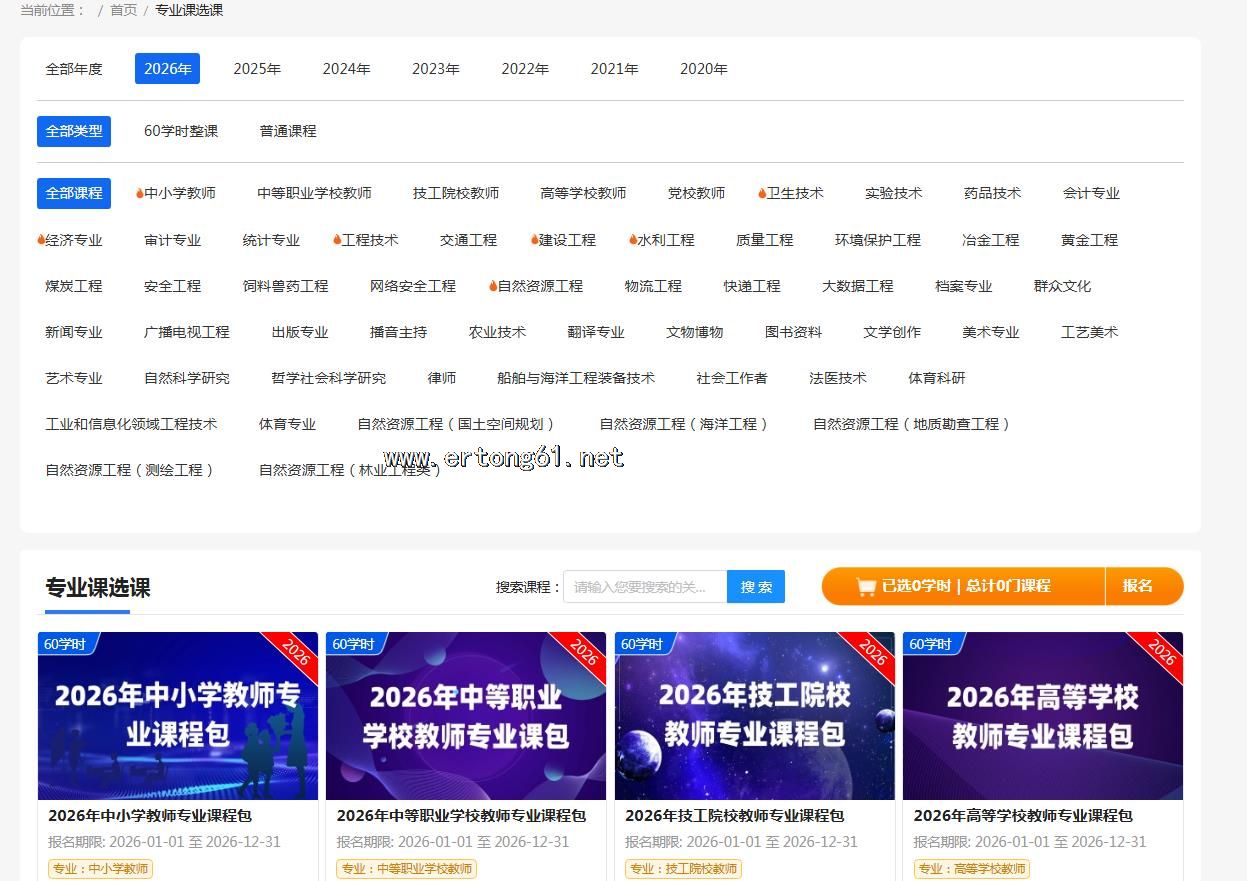Open the 经济专业 hot category
1247x881 pixels.
click(73, 240)
